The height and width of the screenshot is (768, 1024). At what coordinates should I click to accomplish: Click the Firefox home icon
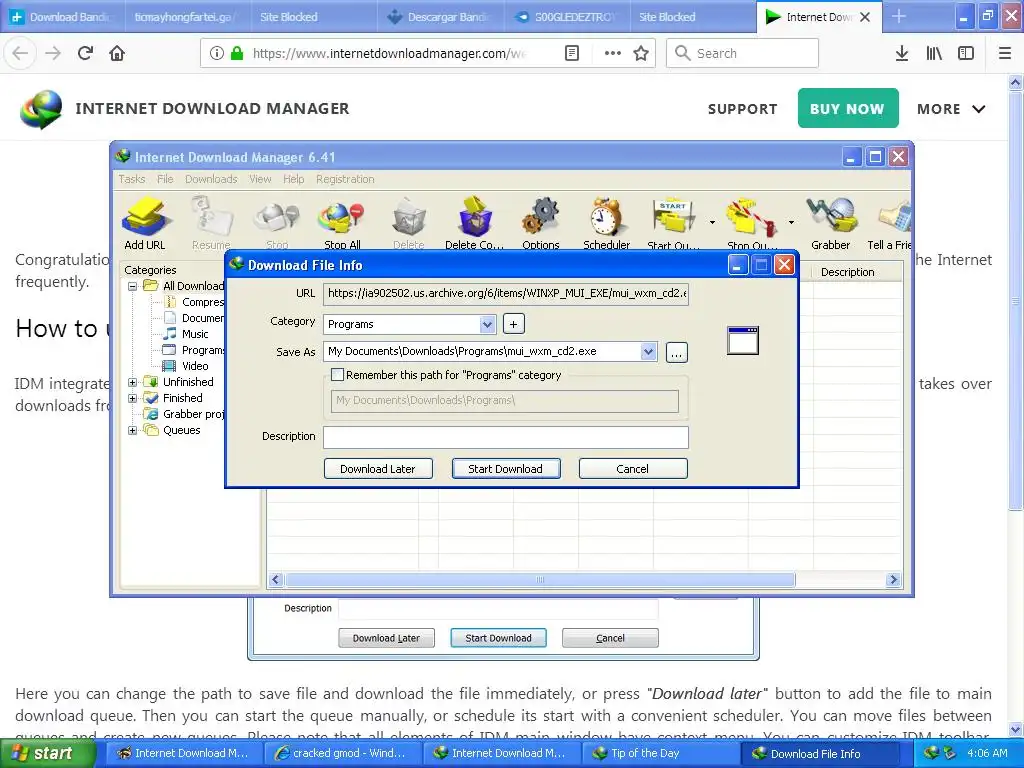(117, 53)
